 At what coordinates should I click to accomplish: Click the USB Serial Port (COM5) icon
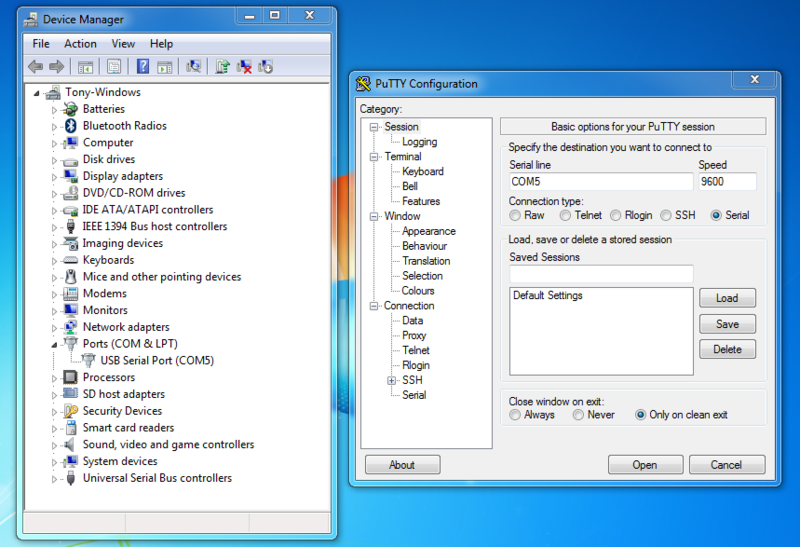point(89,361)
